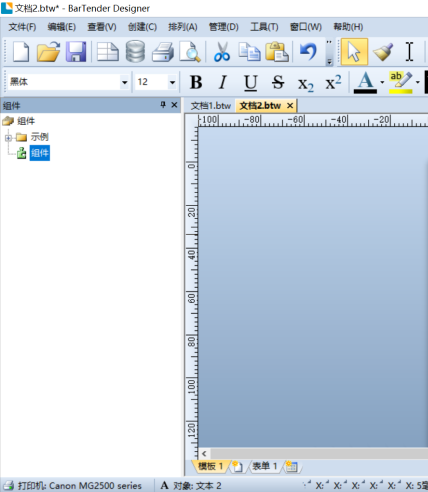
Task: Create a new document with the blank page icon
Action: pyautogui.click(x=21, y=52)
